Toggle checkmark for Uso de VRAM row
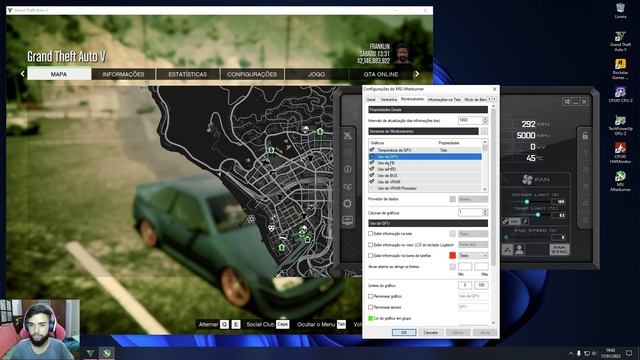640x360 pixels. pos(372,182)
